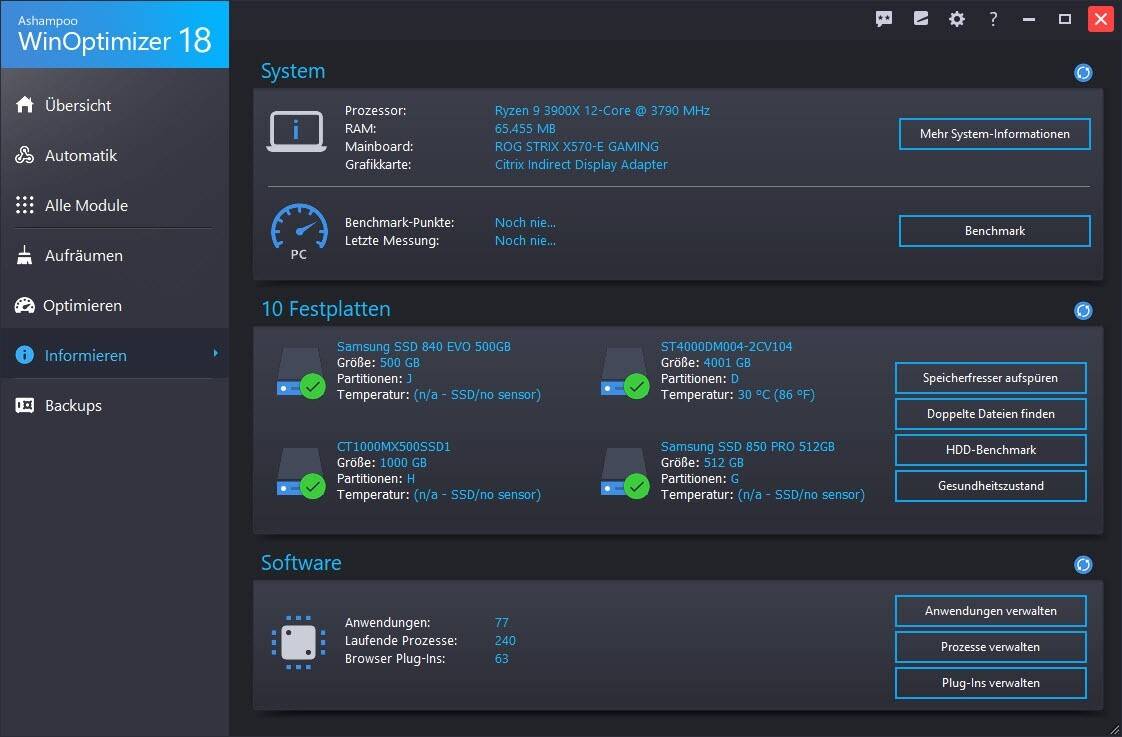
Task: Click the PC benchmark speedometer icon
Action: point(298,232)
